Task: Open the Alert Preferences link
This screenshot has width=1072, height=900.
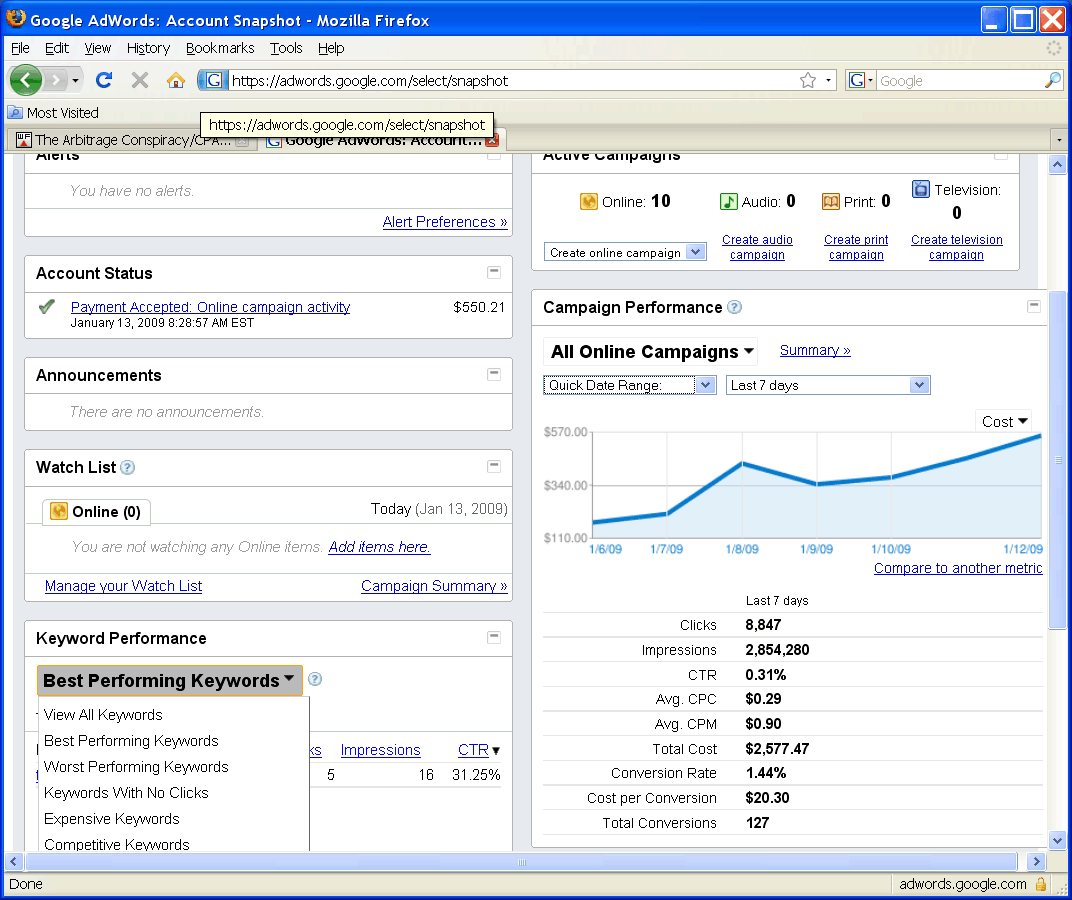Action: pyautogui.click(x=445, y=222)
